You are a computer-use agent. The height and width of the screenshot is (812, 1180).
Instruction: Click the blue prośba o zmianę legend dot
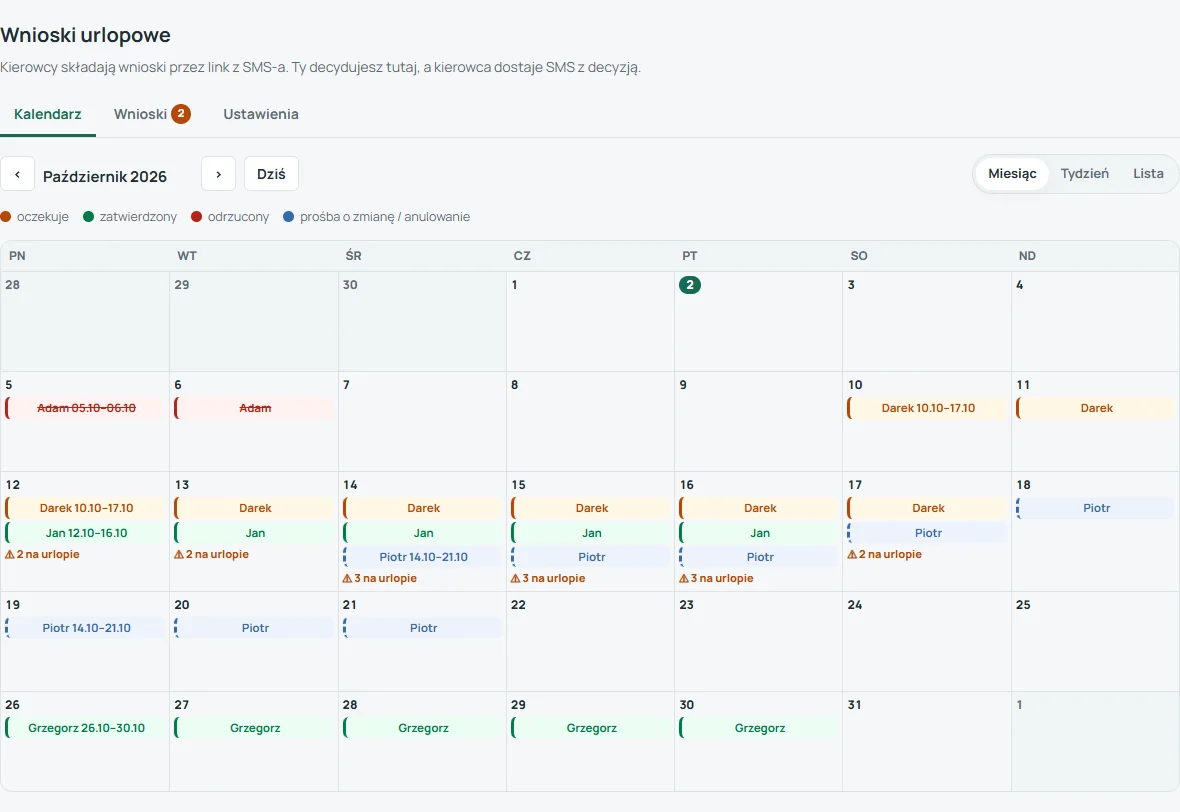tap(288, 217)
